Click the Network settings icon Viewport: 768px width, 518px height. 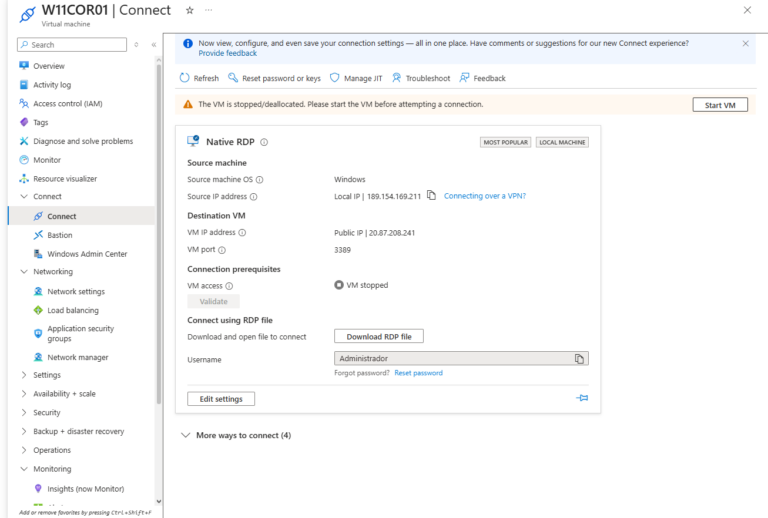point(38,291)
